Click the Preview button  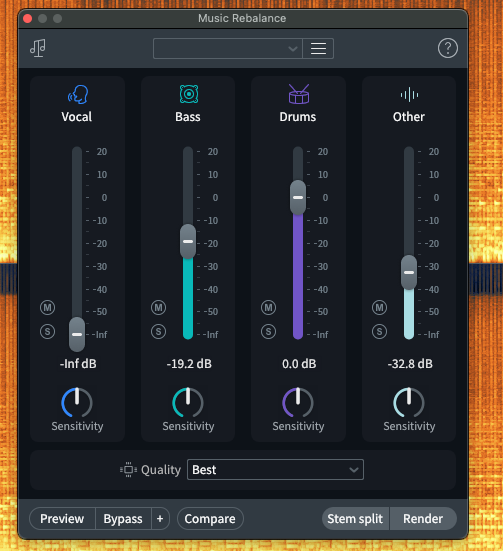tap(62, 519)
